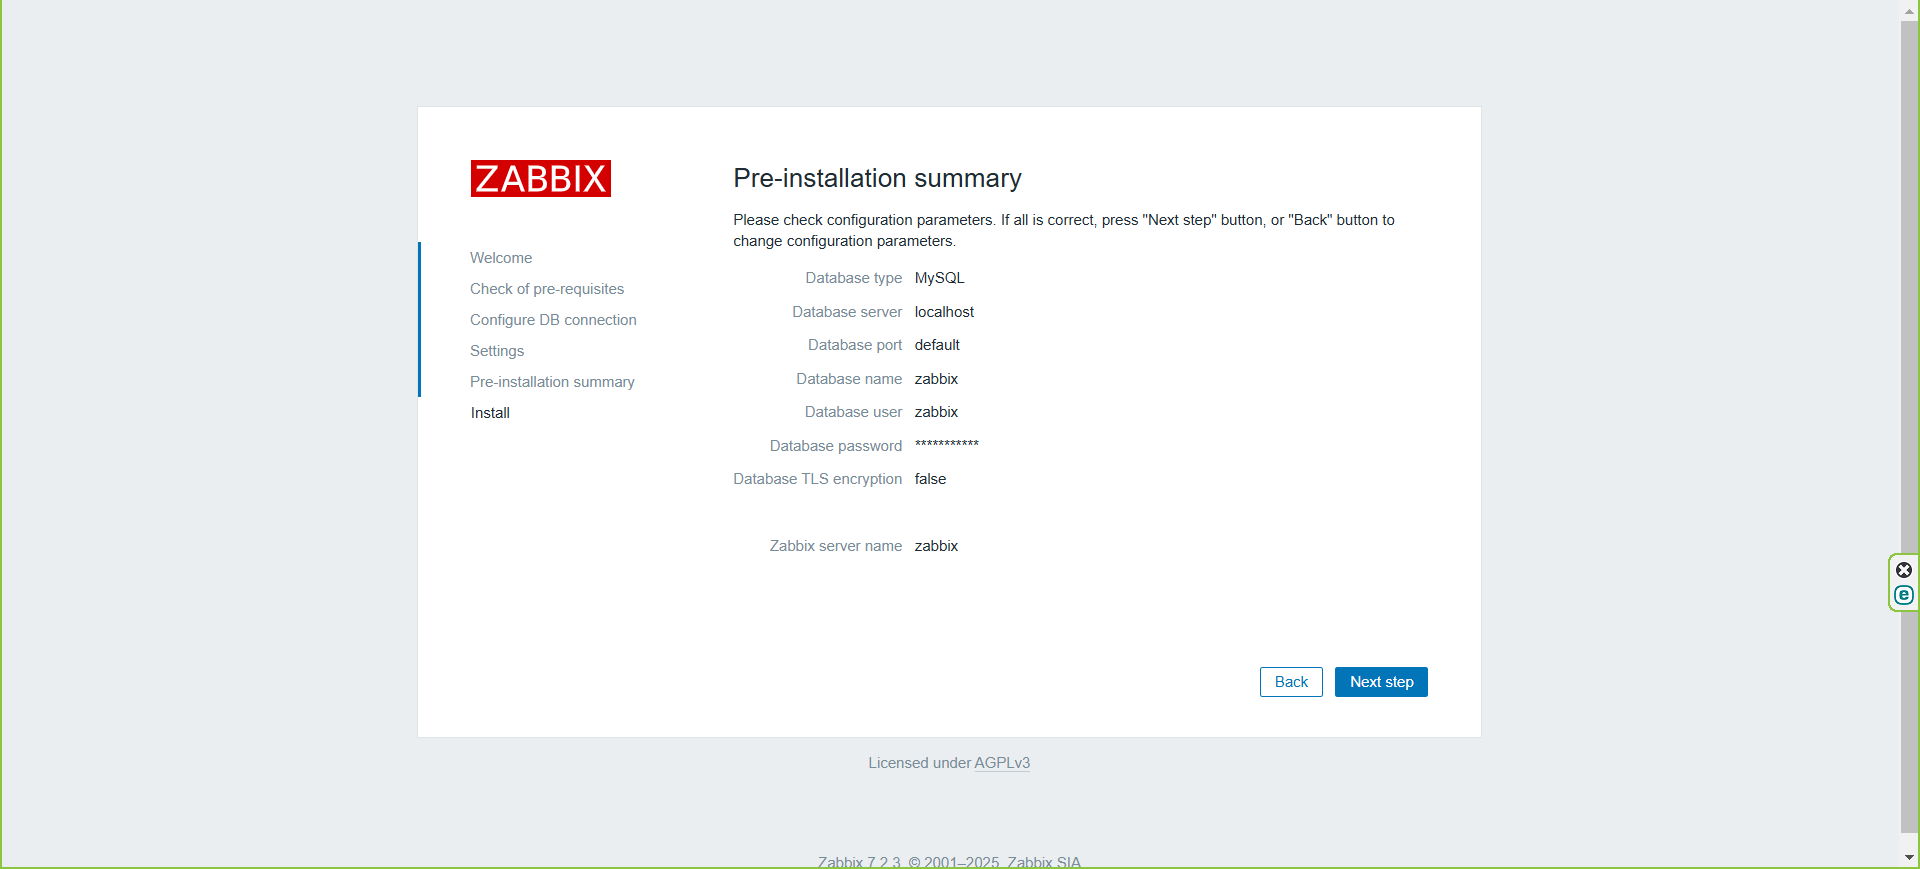
Task: Select the Settings step
Action: tap(497, 351)
